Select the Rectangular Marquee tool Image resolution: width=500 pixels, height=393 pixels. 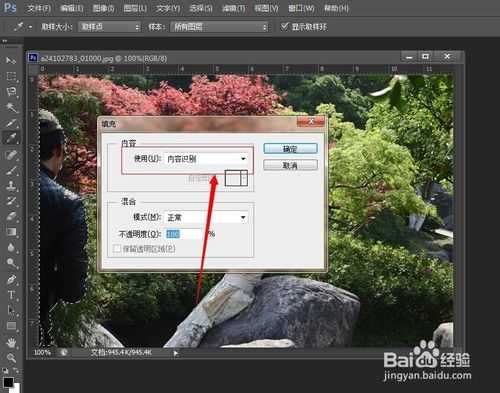click(12, 76)
